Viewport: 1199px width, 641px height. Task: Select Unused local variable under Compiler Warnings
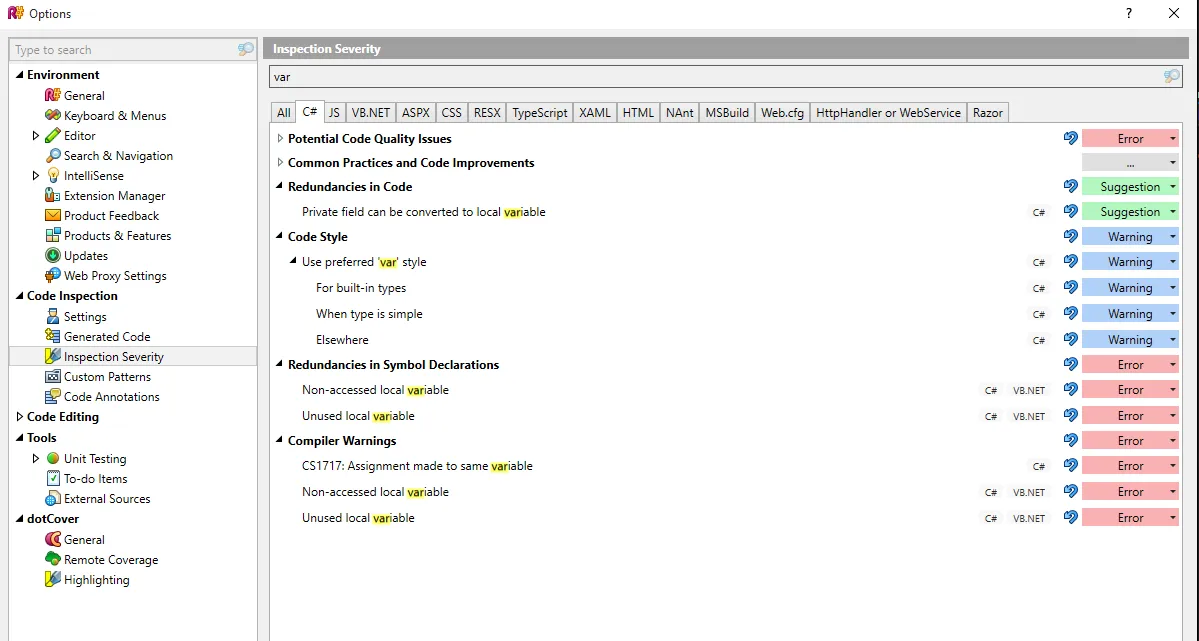tap(358, 518)
